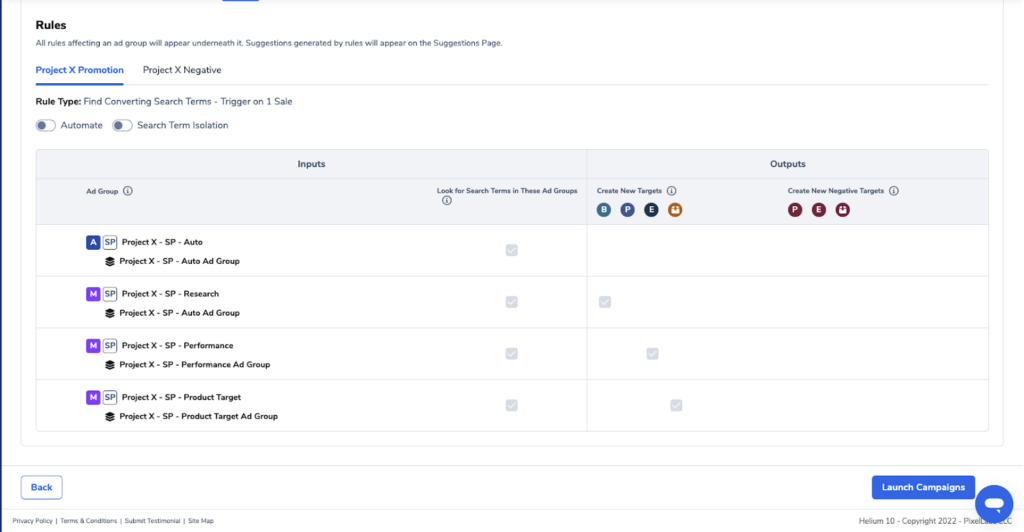Select Project X - SP - Performance Ad Group text
This screenshot has height=532, width=1024.
tap(195, 365)
